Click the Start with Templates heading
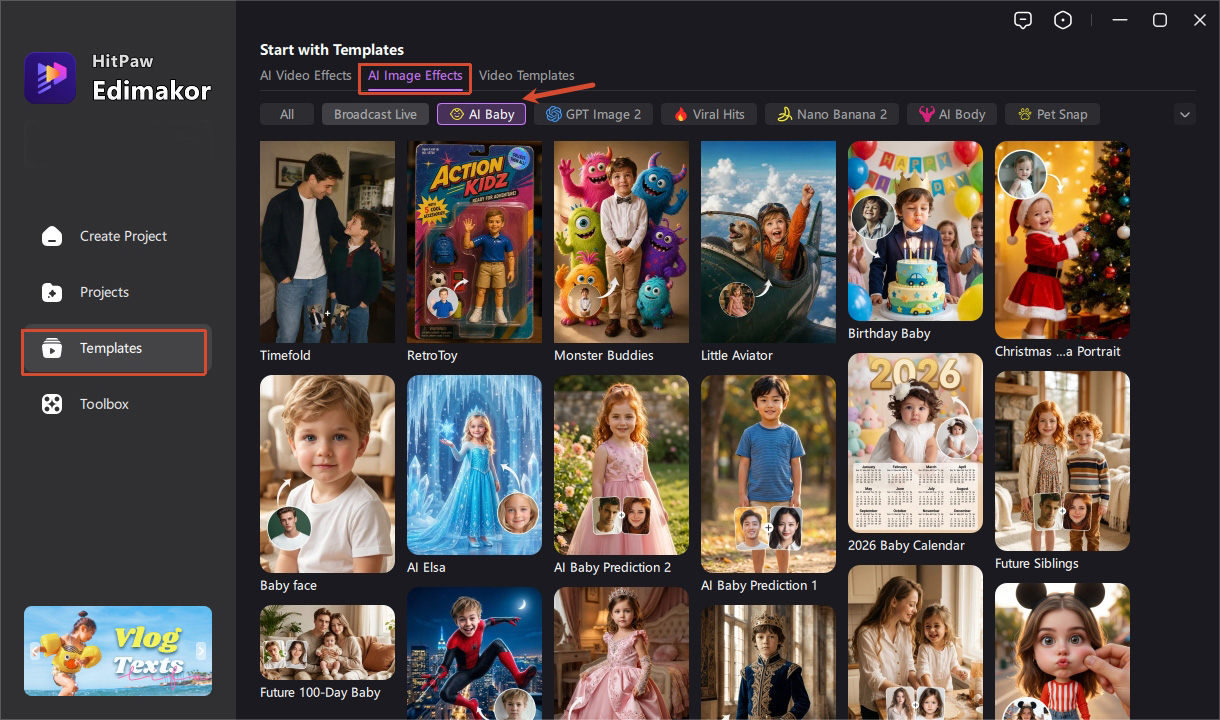Image resolution: width=1220 pixels, height=720 pixels. (x=332, y=49)
